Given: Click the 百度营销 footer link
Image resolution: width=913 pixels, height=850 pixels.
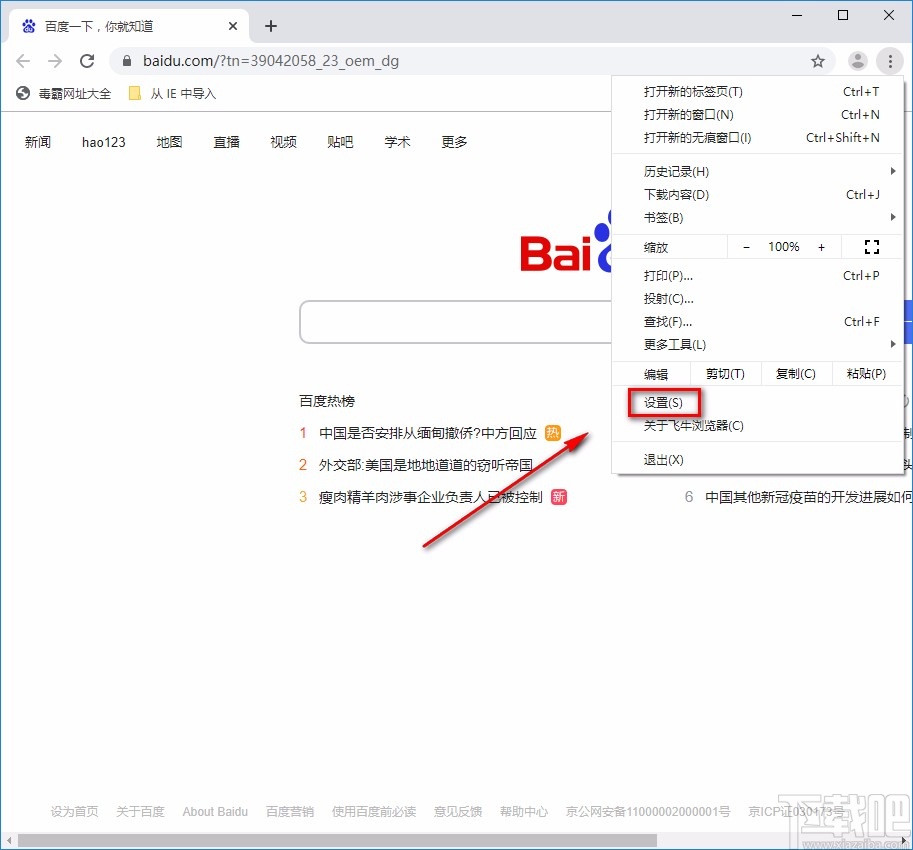Looking at the screenshot, I should (x=290, y=812).
